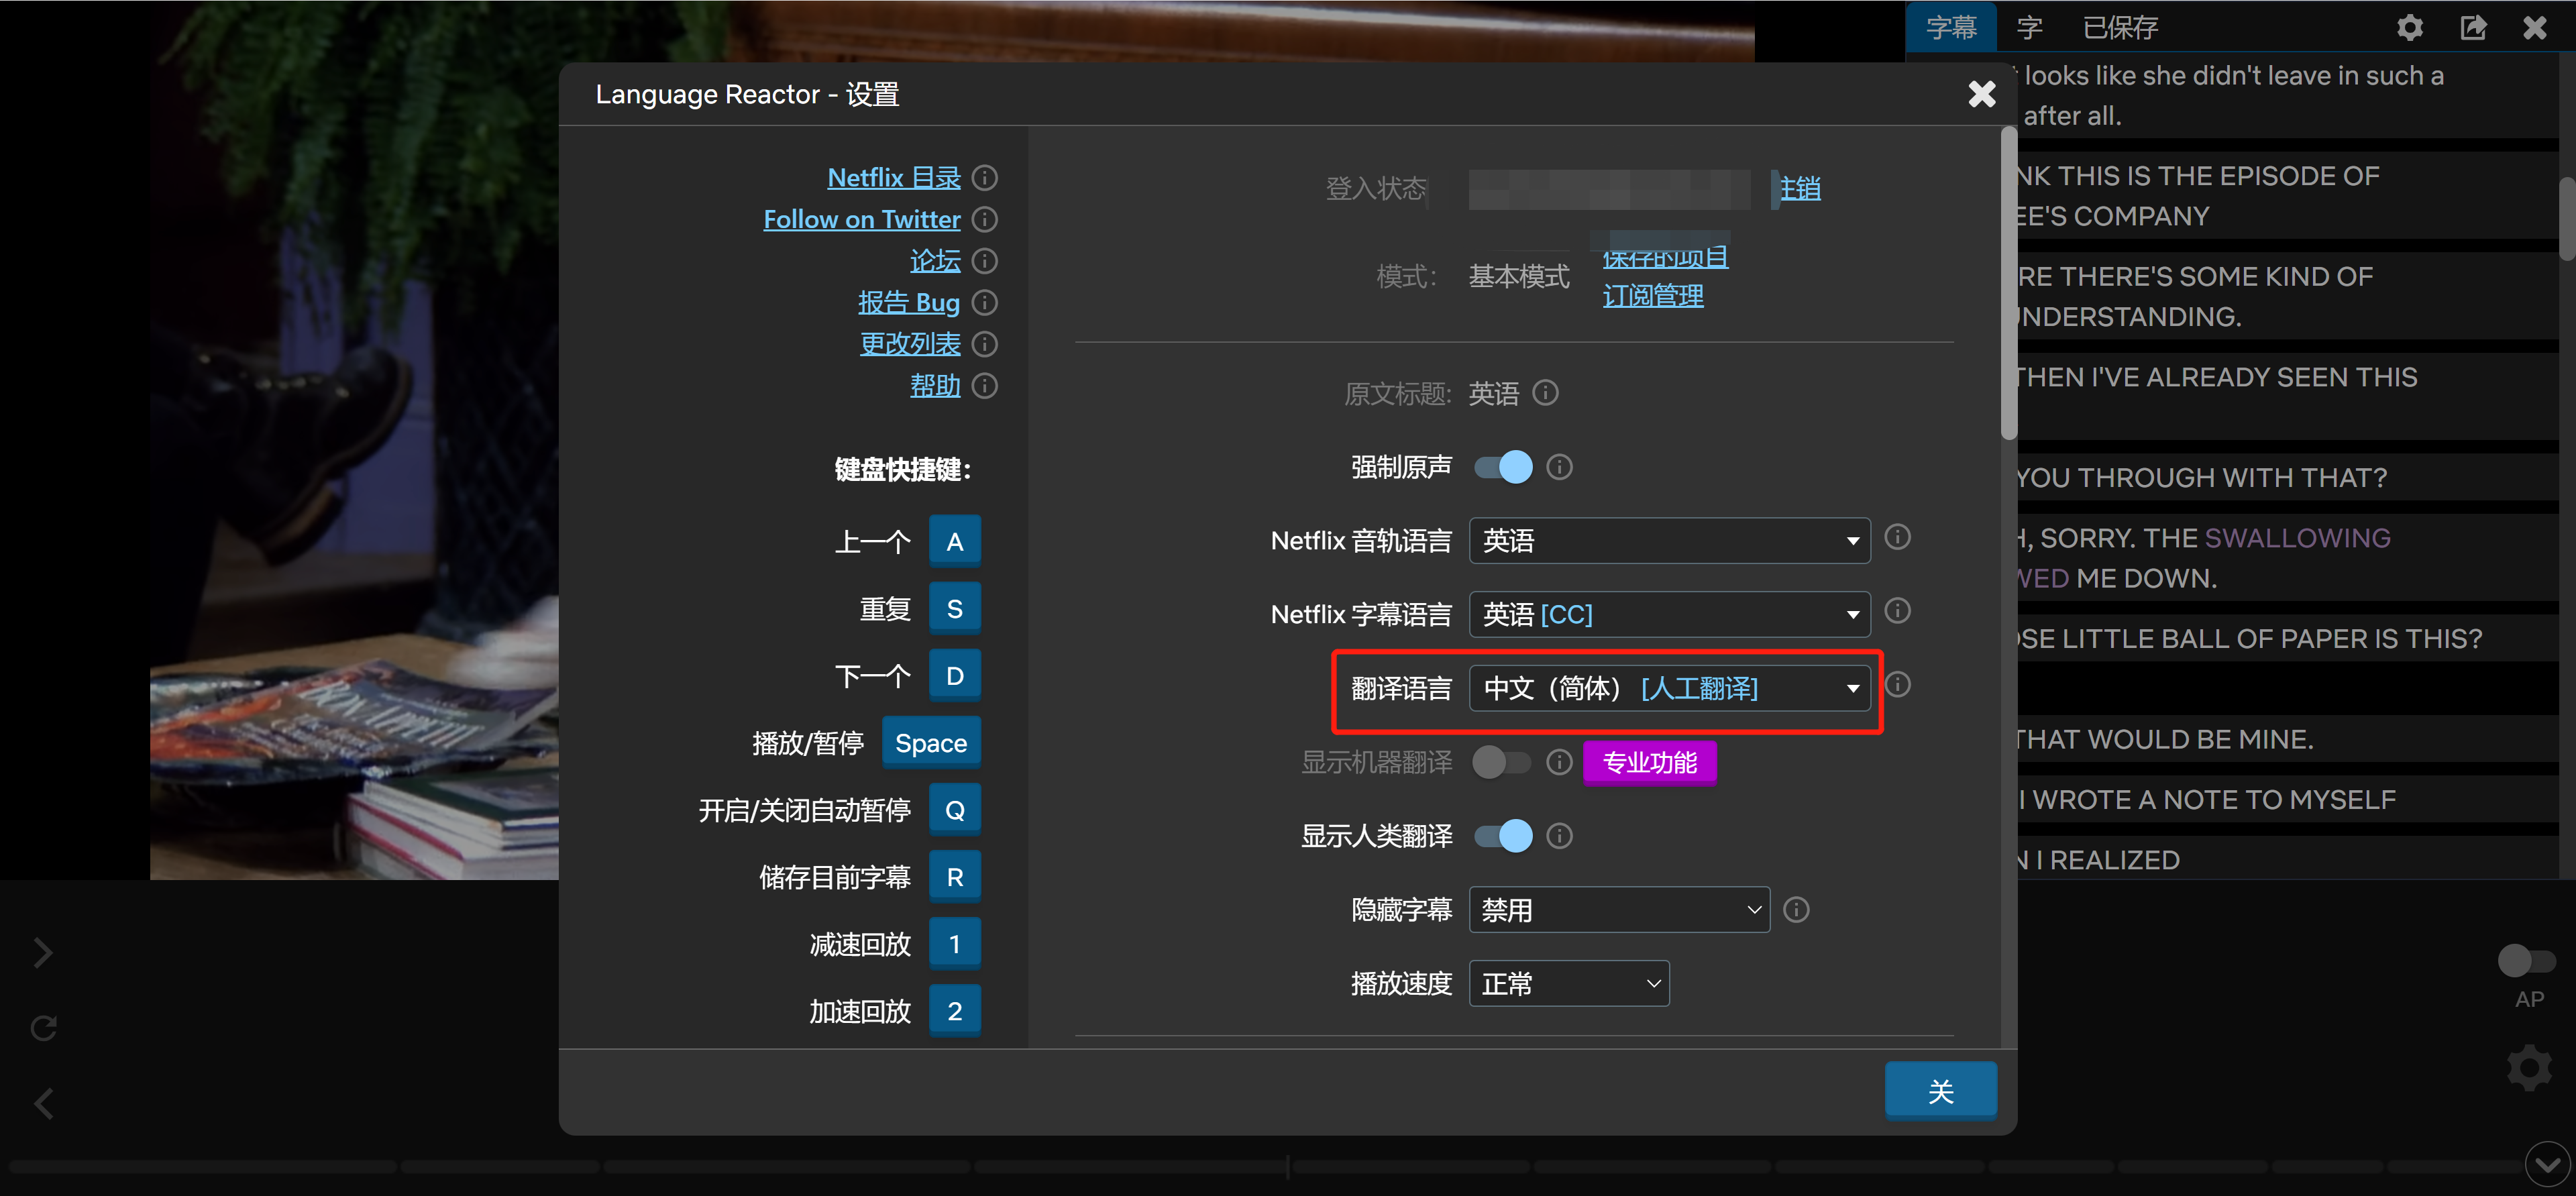This screenshot has width=2576, height=1196.
Task: Toggle the 强制原声 switch
Action: tap(1503, 467)
